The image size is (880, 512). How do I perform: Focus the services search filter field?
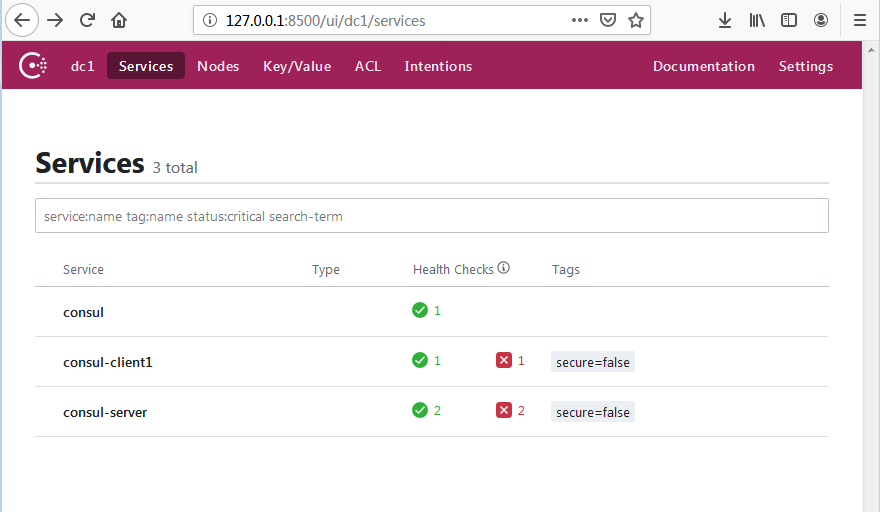click(x=432, y=216)
